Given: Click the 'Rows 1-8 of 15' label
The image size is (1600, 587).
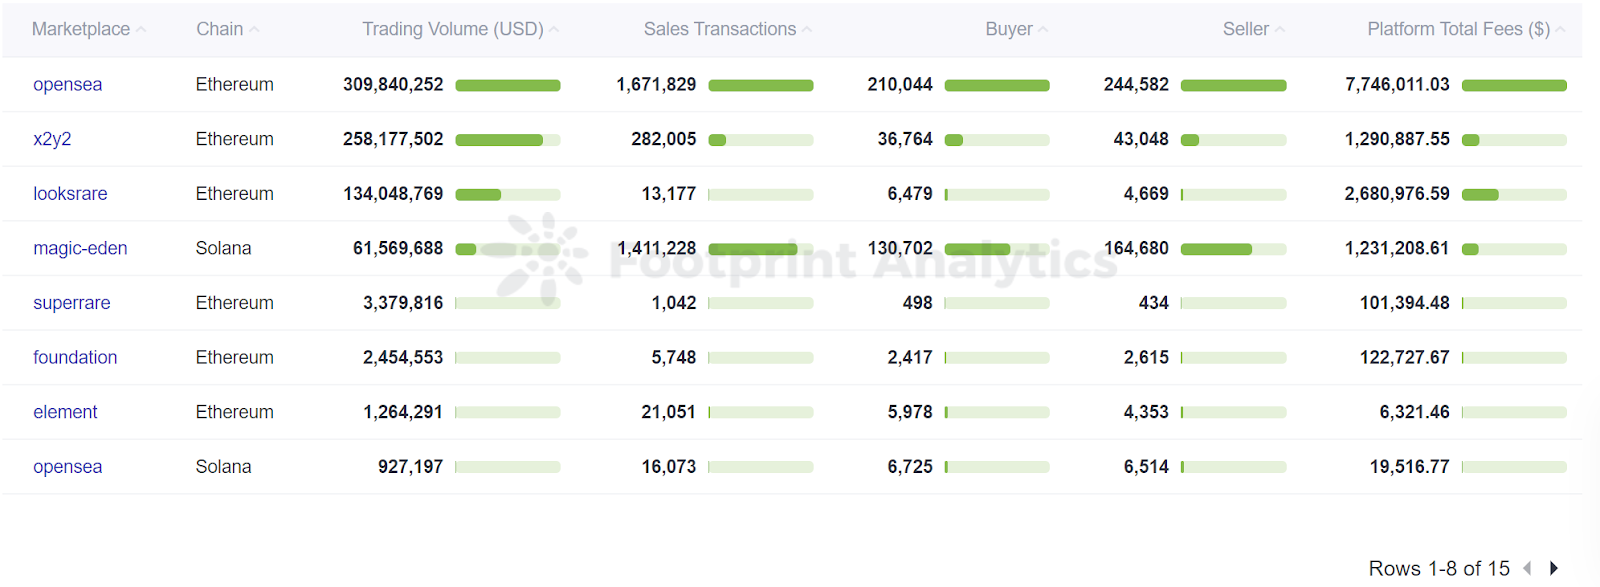Looking at the screenshot, I should pyautogui.click(x=1440, y=568).
